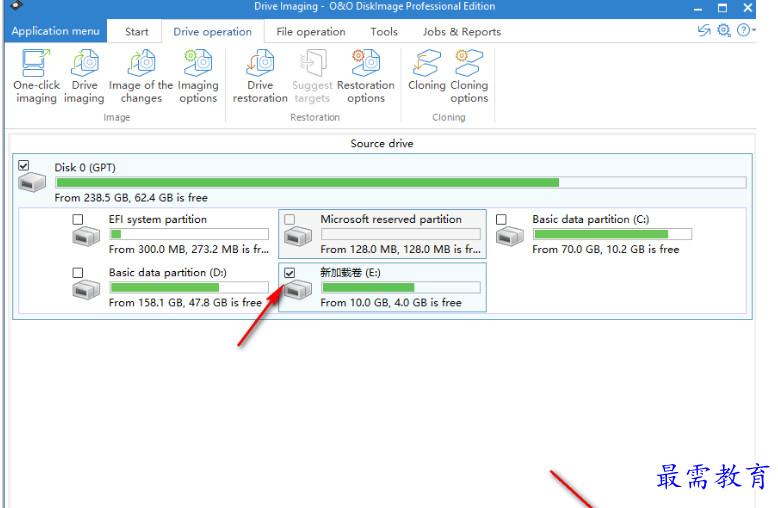Click Basic data partition (C:) drive icon
The height and width of the screenshot is (508, 778).
tap(510, 236)
